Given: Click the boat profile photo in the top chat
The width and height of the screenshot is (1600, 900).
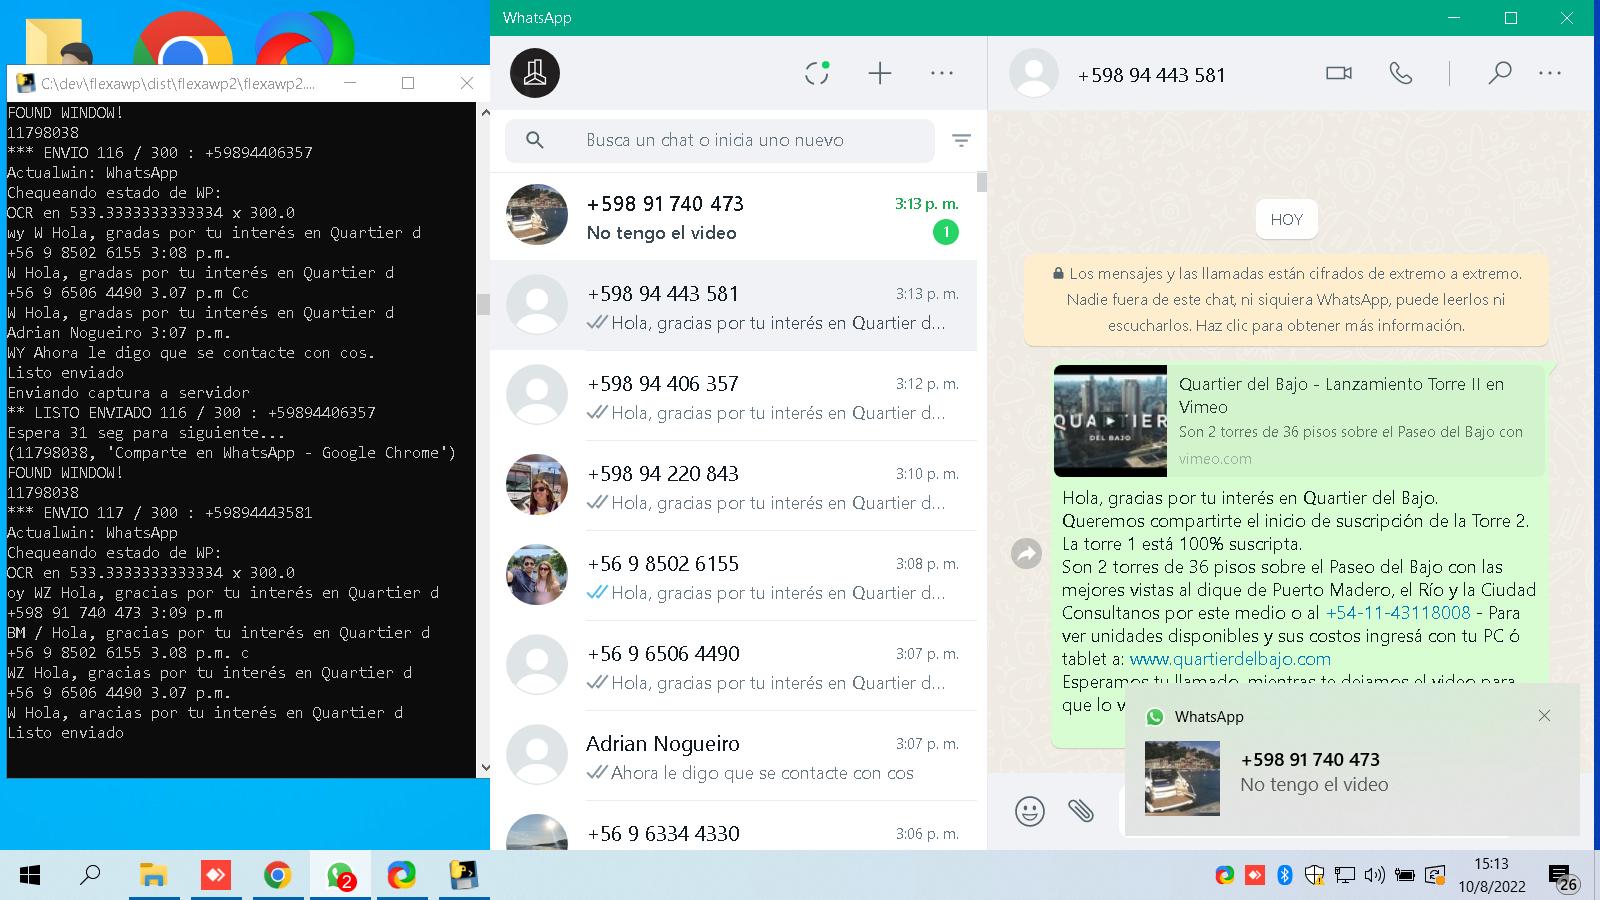Looking at the screenshot, I should click(x=537, y=215).
